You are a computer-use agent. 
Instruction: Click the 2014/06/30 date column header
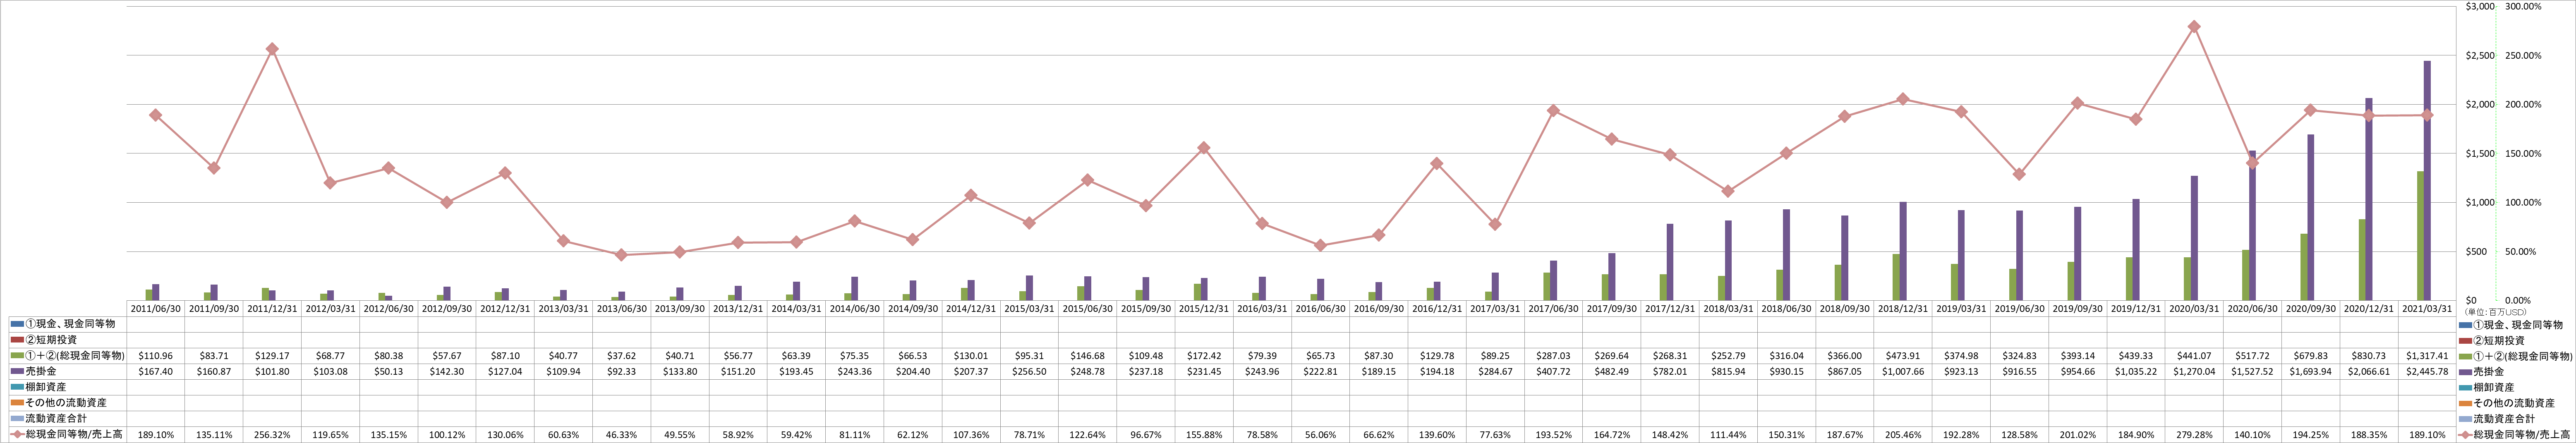pos(854,309)
